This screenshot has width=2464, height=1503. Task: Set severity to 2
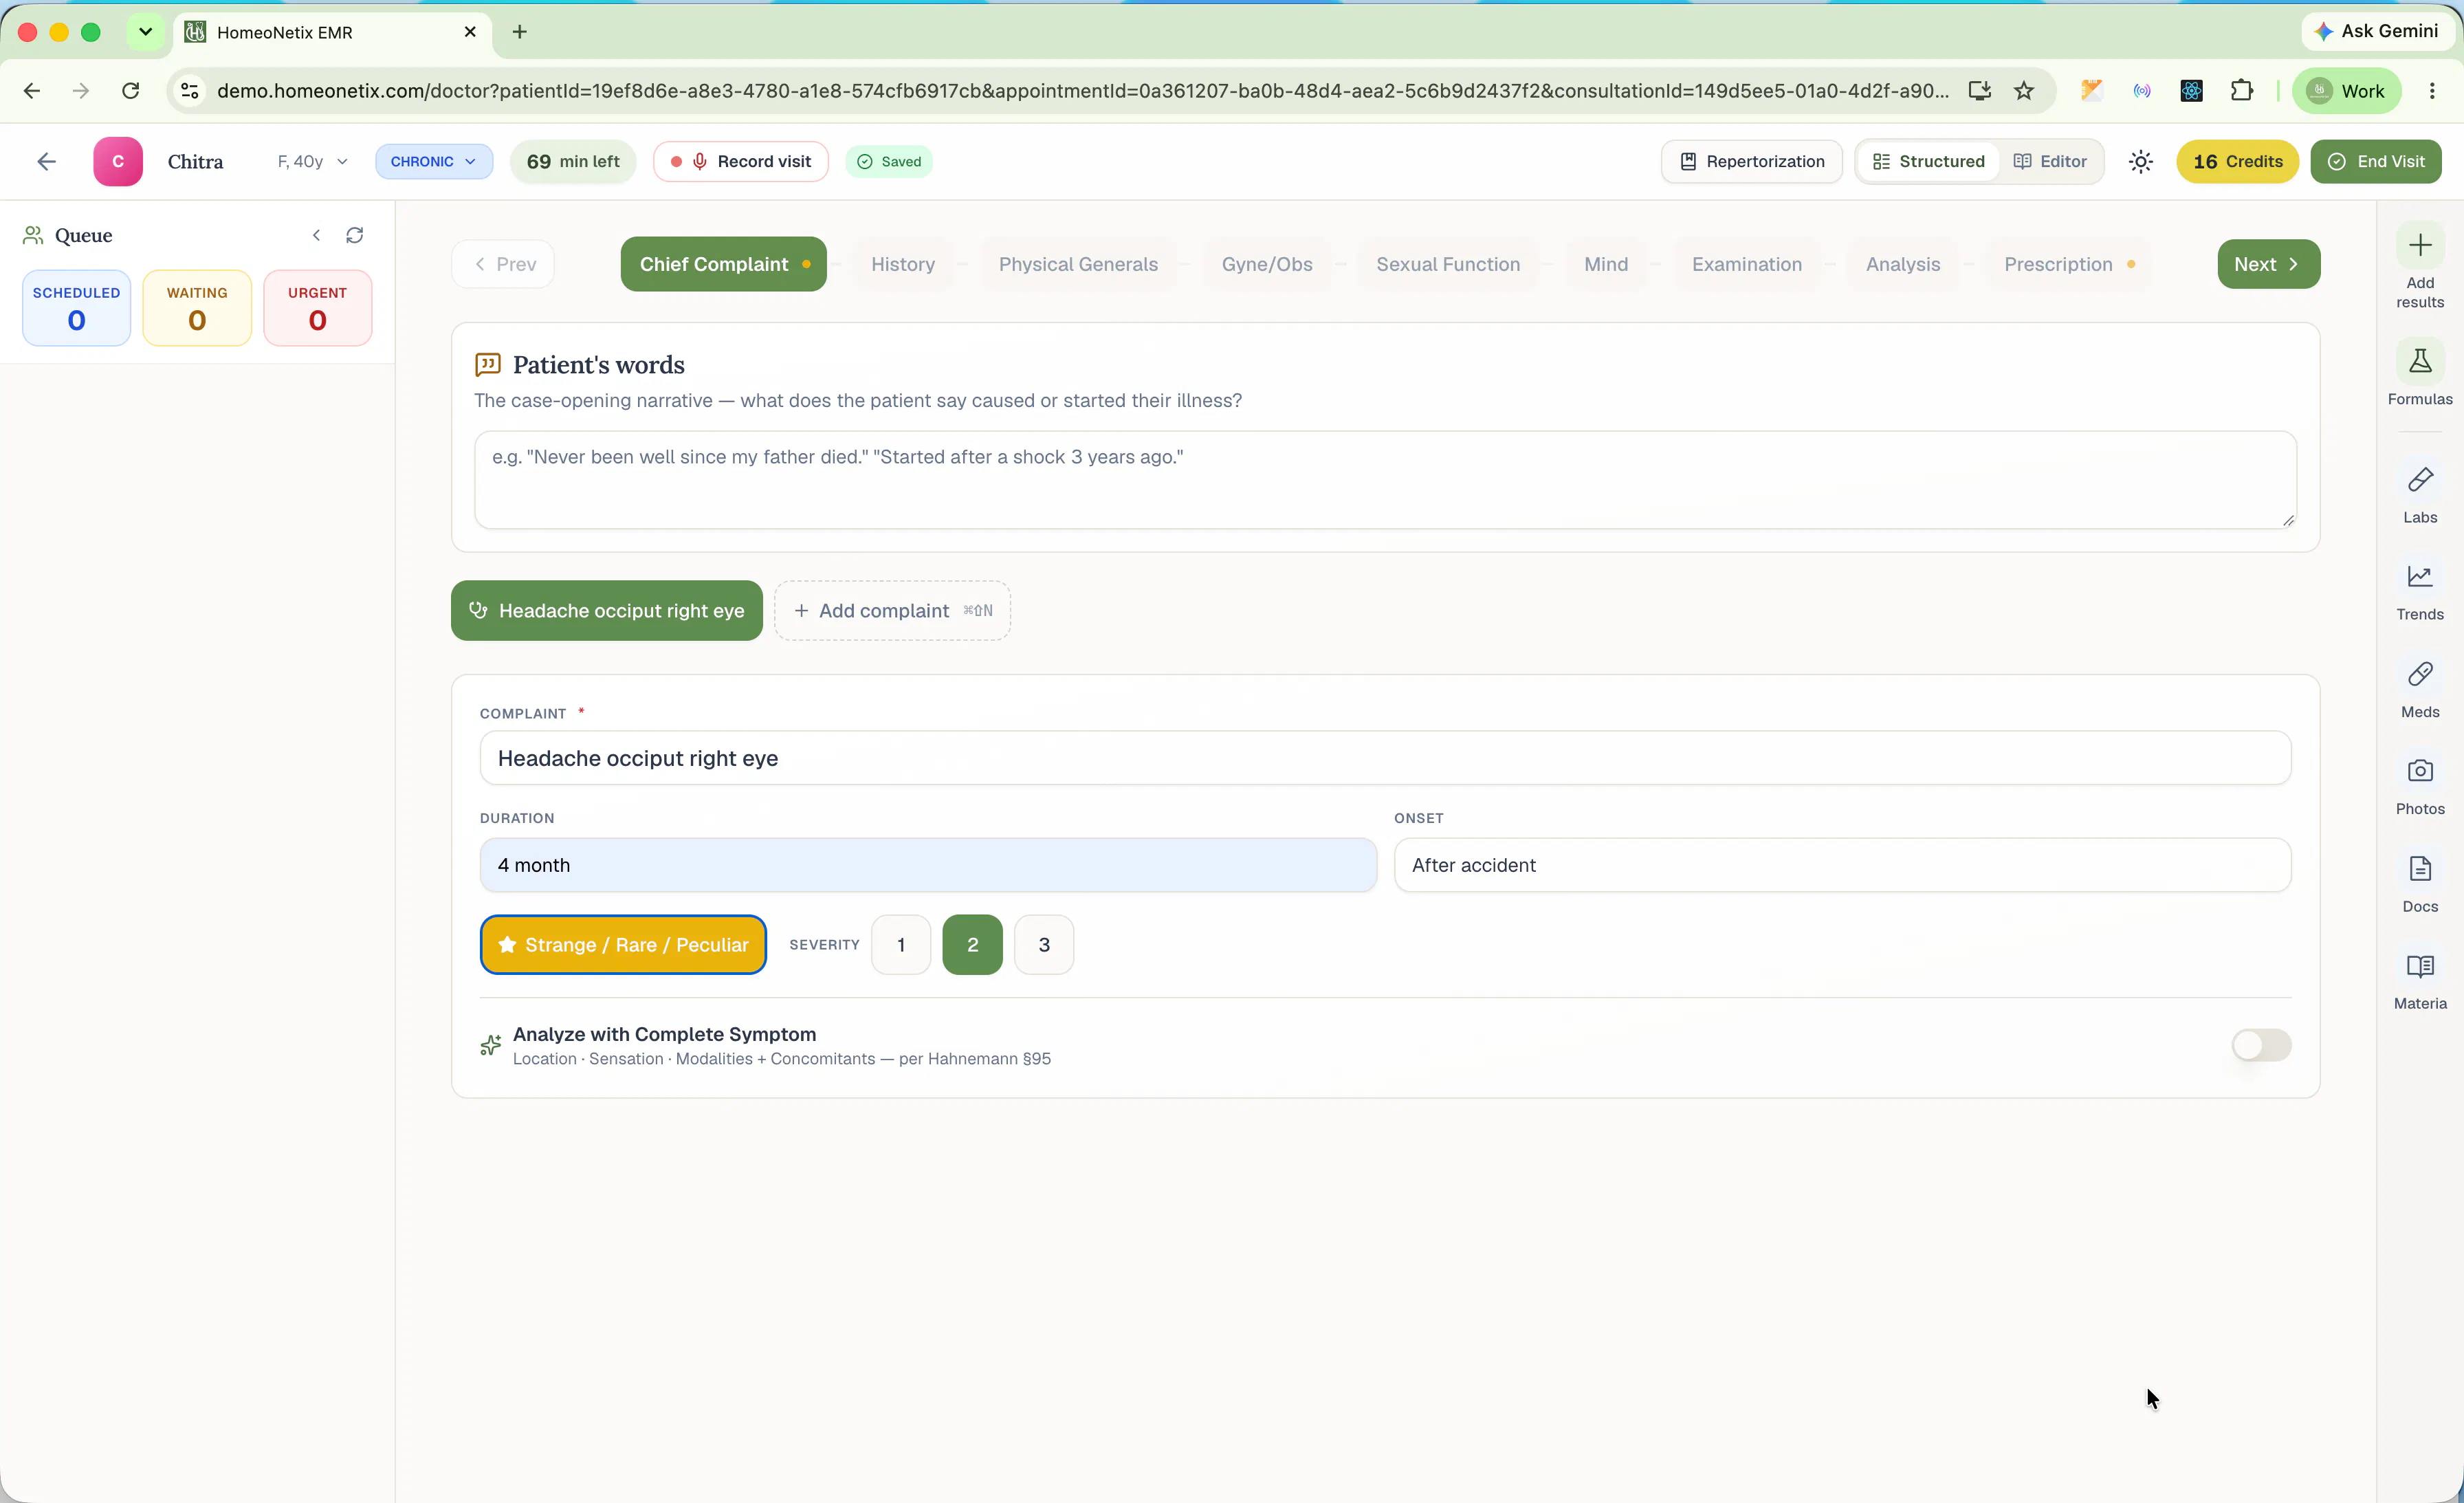tap(972, 945)
